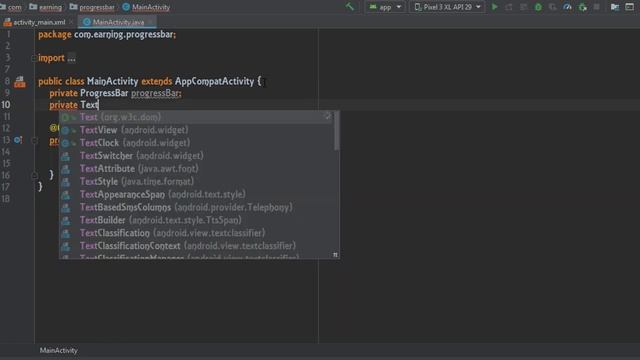Click the autocomplete popup scrollbar thumb
Viewport: 640px width, 360px height.
coord(337,131)
